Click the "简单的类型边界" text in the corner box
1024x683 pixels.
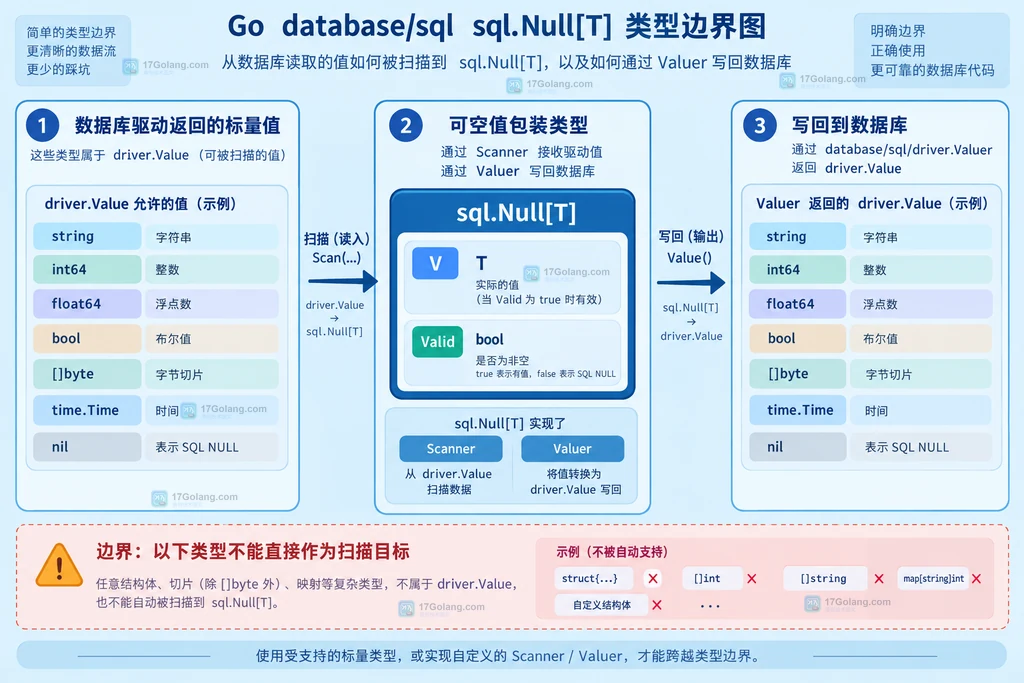pos(71,33)
